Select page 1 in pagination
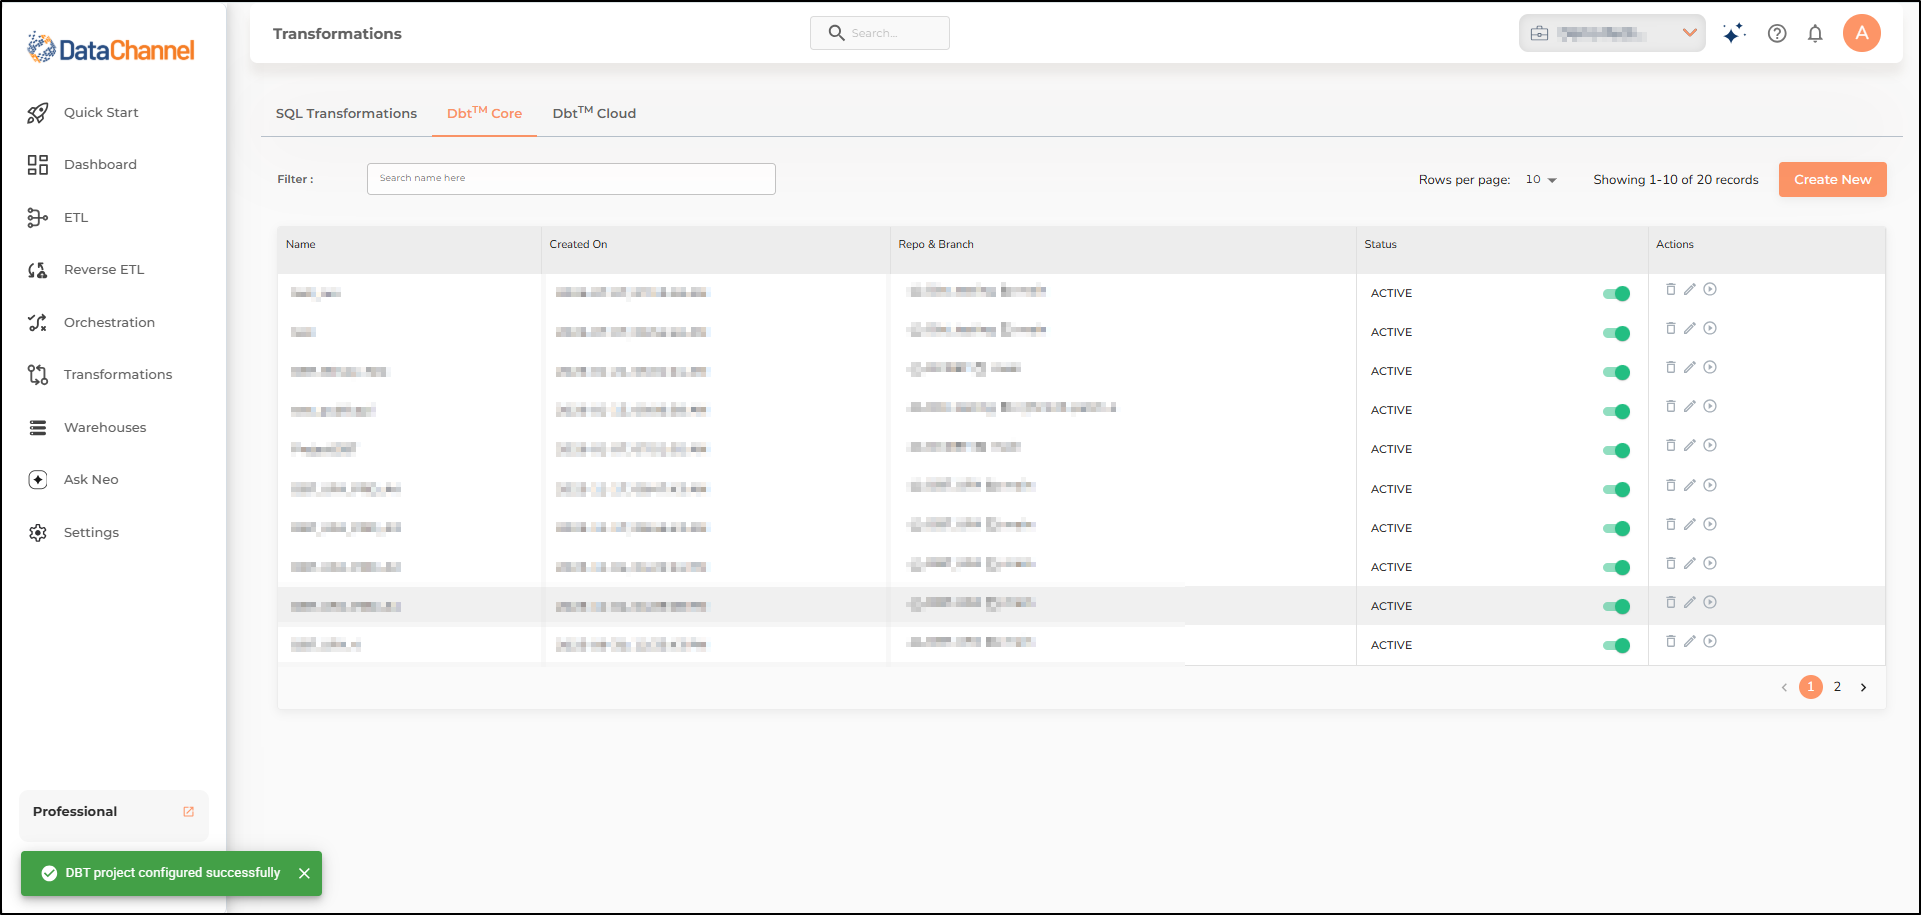The height and width of the screenshot is (915, 1921). click(1810, 687)
